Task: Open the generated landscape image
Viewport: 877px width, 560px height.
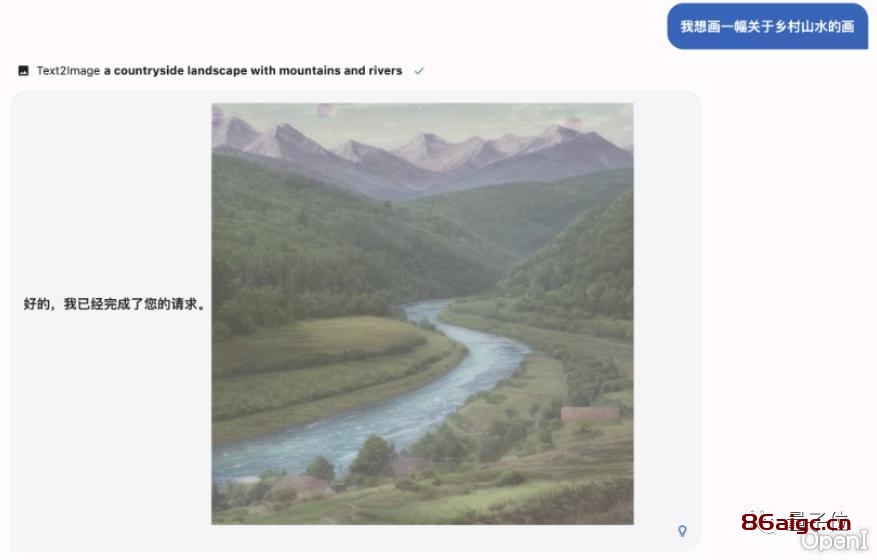Action: tap(422, 314)
